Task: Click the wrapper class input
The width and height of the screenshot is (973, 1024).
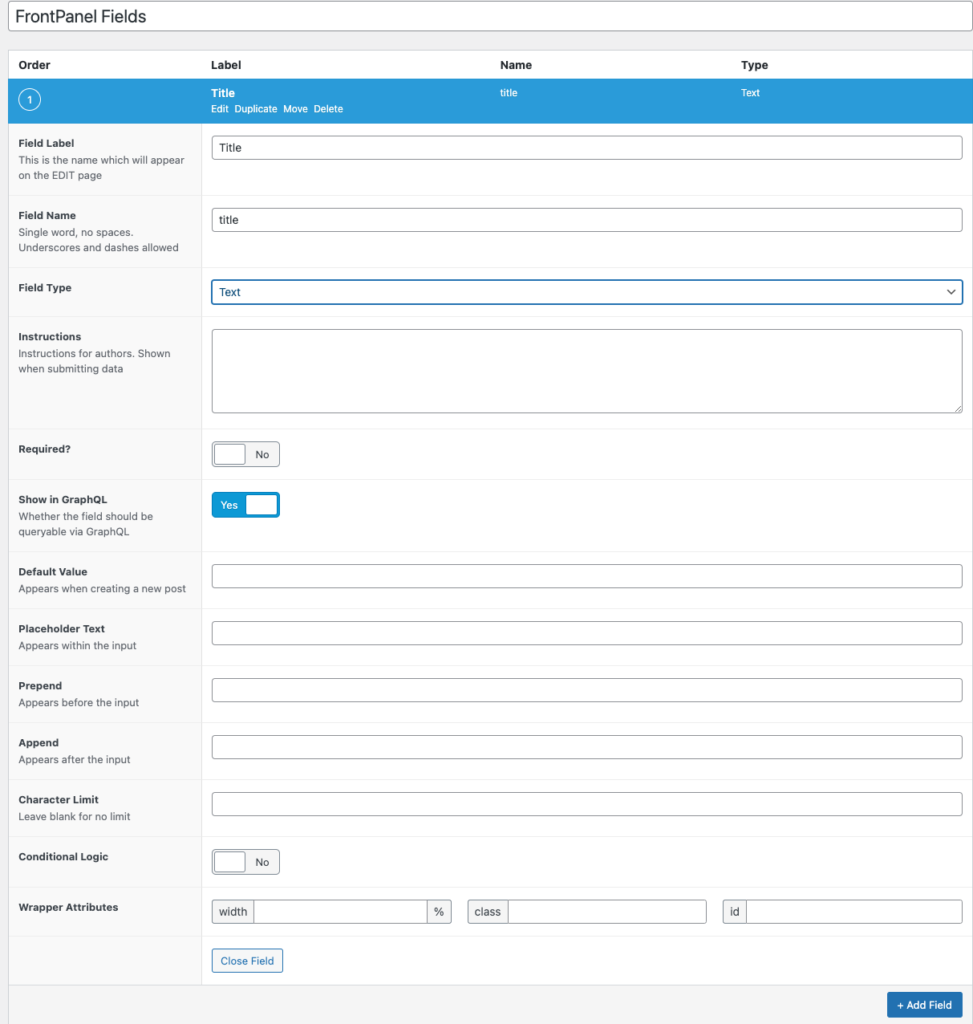Action: [607, 912]
